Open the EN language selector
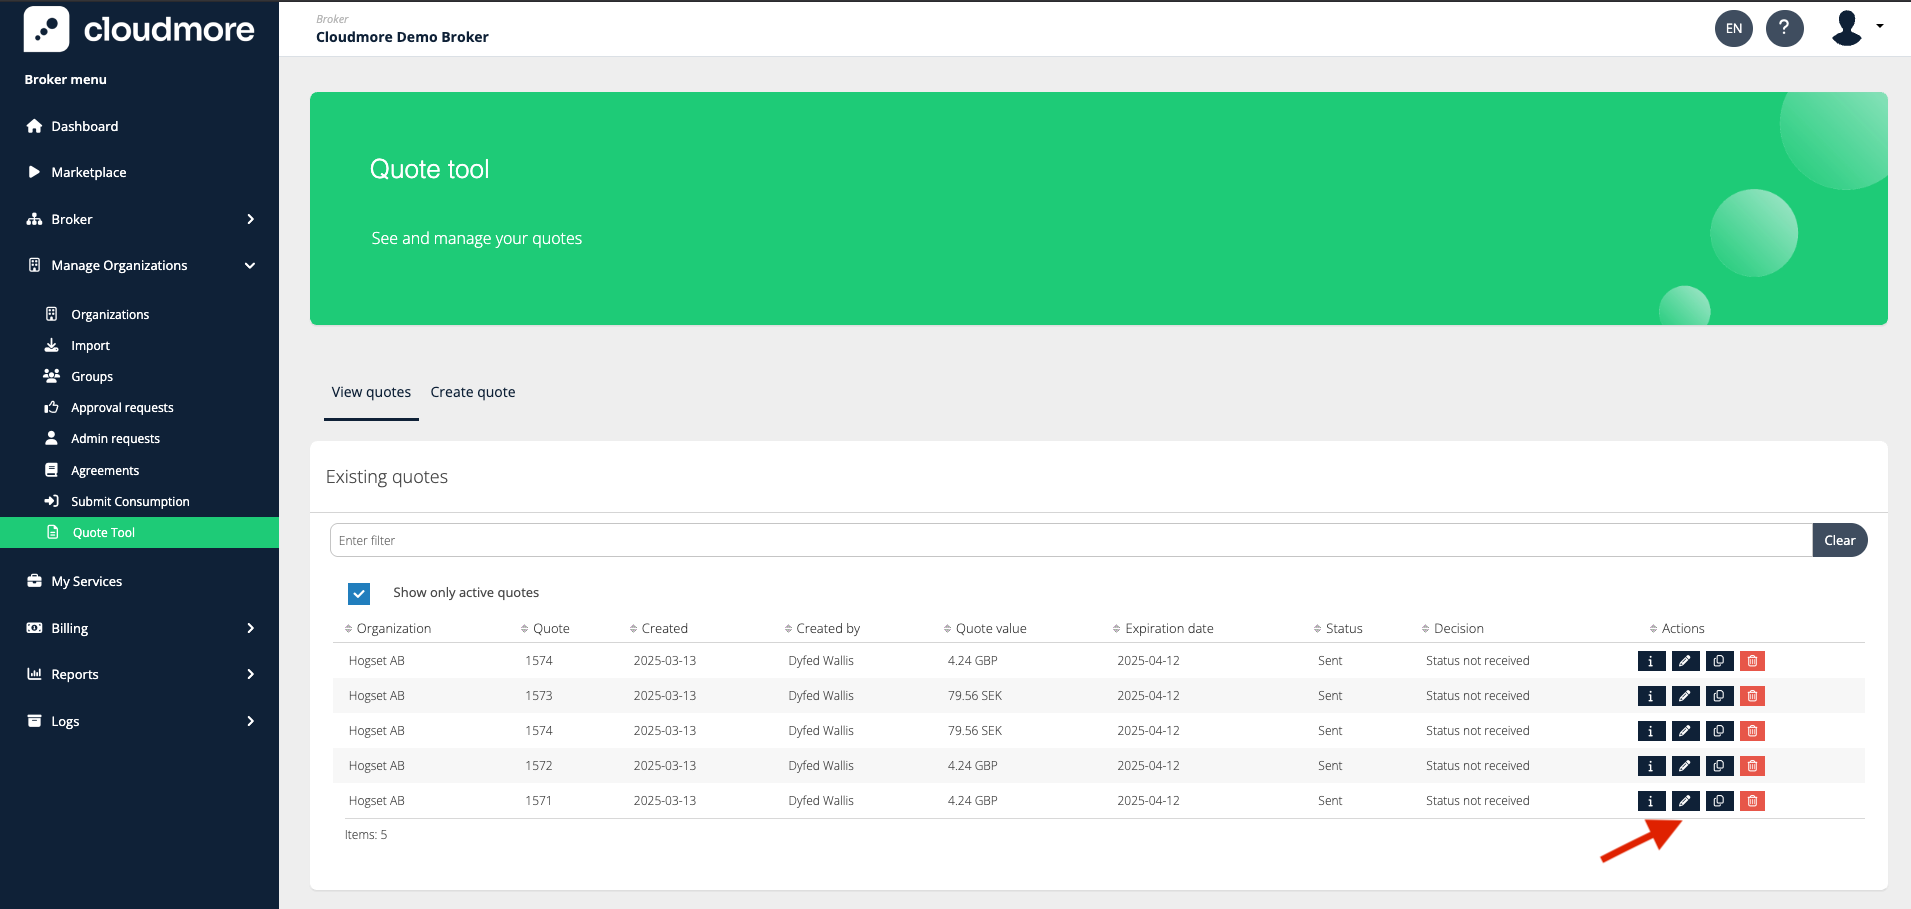 coord(1733,28)
